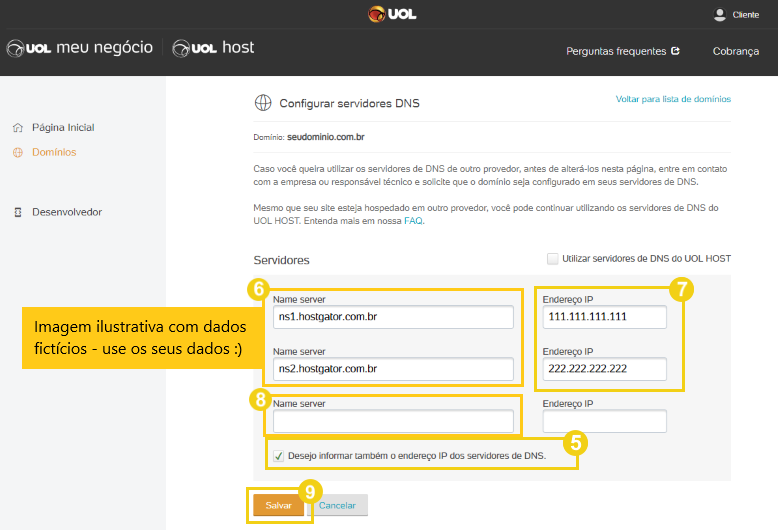Enable Utilizar servidores de DNS do UOL HOST

(552, 259)
